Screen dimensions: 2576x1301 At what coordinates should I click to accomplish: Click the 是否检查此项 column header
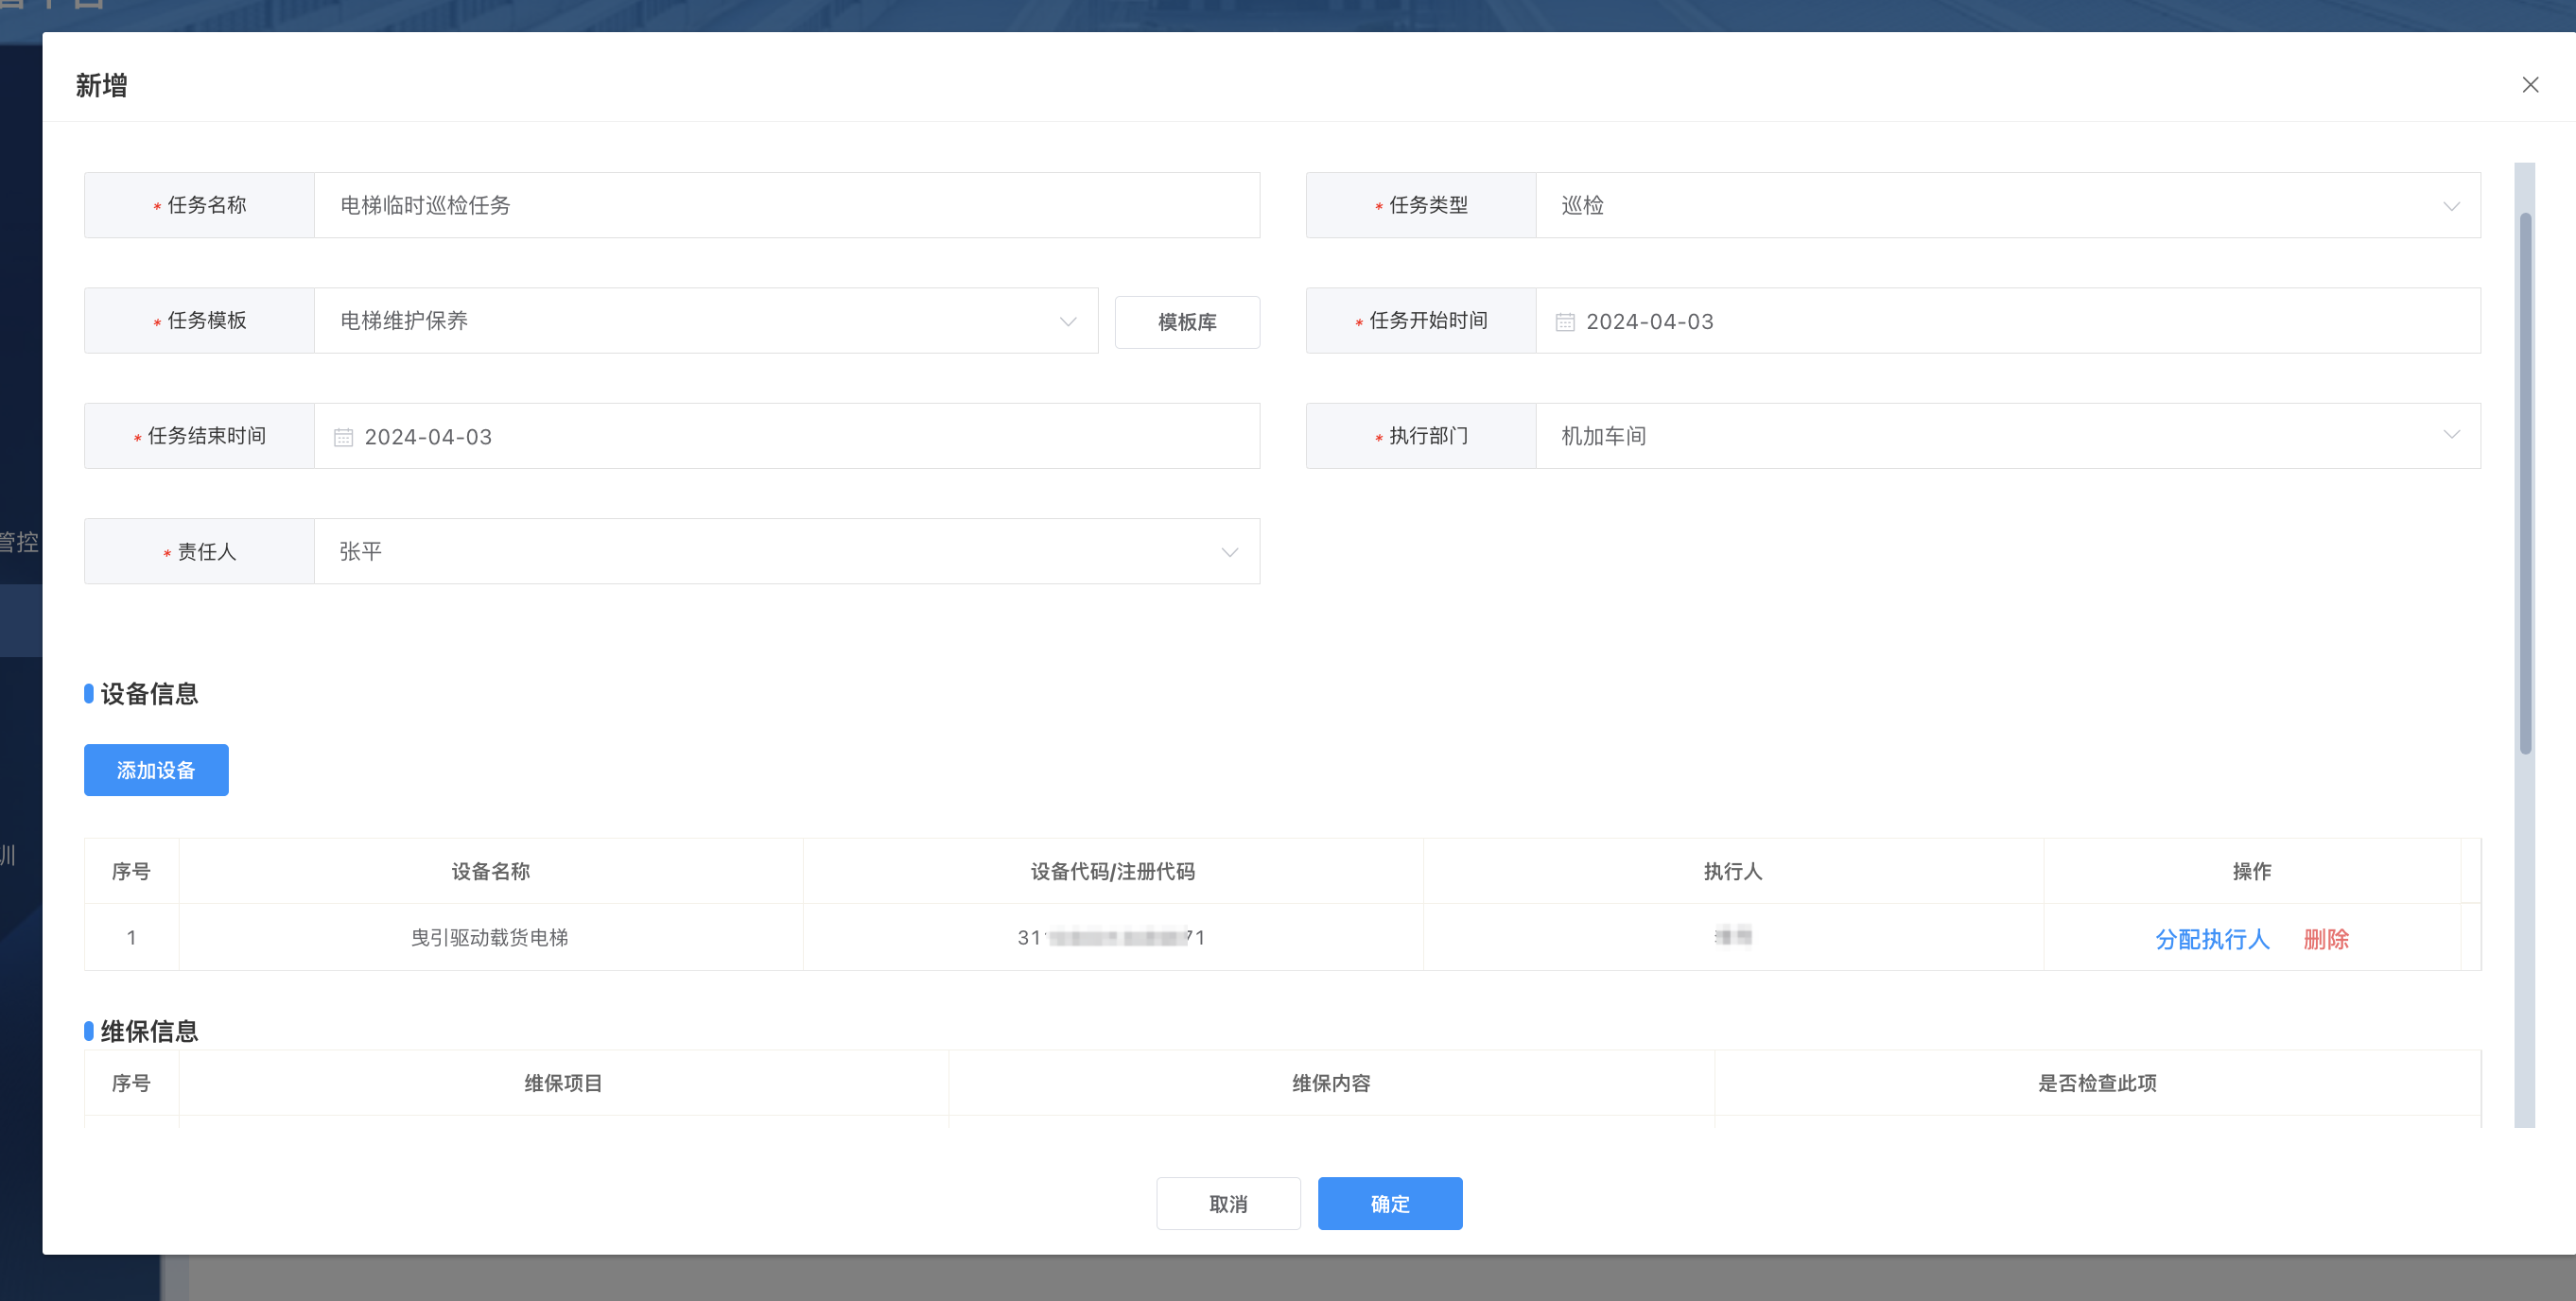click(x=2097, y=1083)
